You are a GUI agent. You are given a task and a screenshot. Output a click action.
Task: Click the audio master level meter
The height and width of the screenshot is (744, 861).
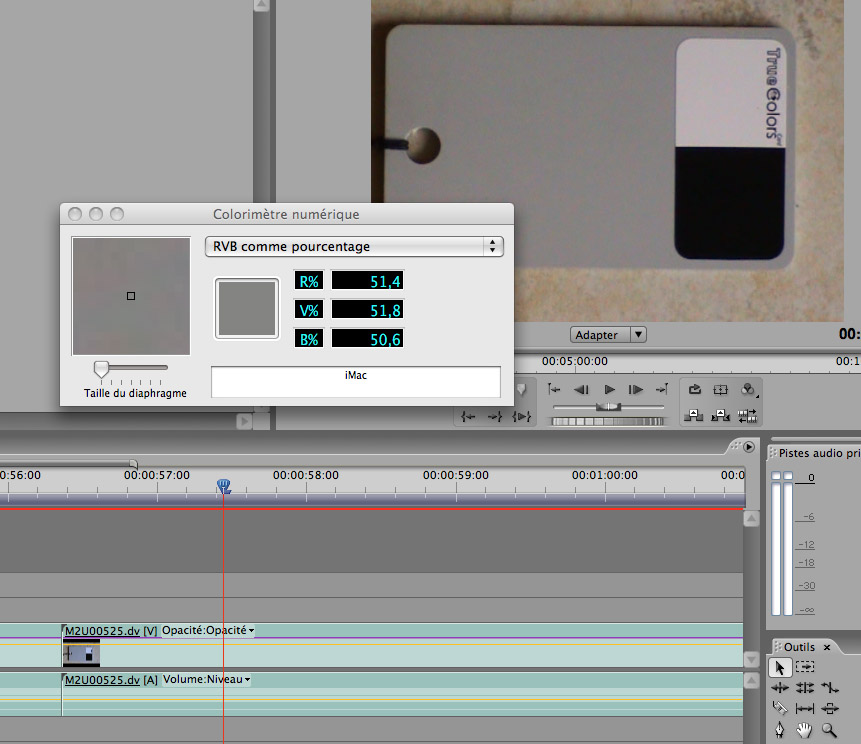782,542
